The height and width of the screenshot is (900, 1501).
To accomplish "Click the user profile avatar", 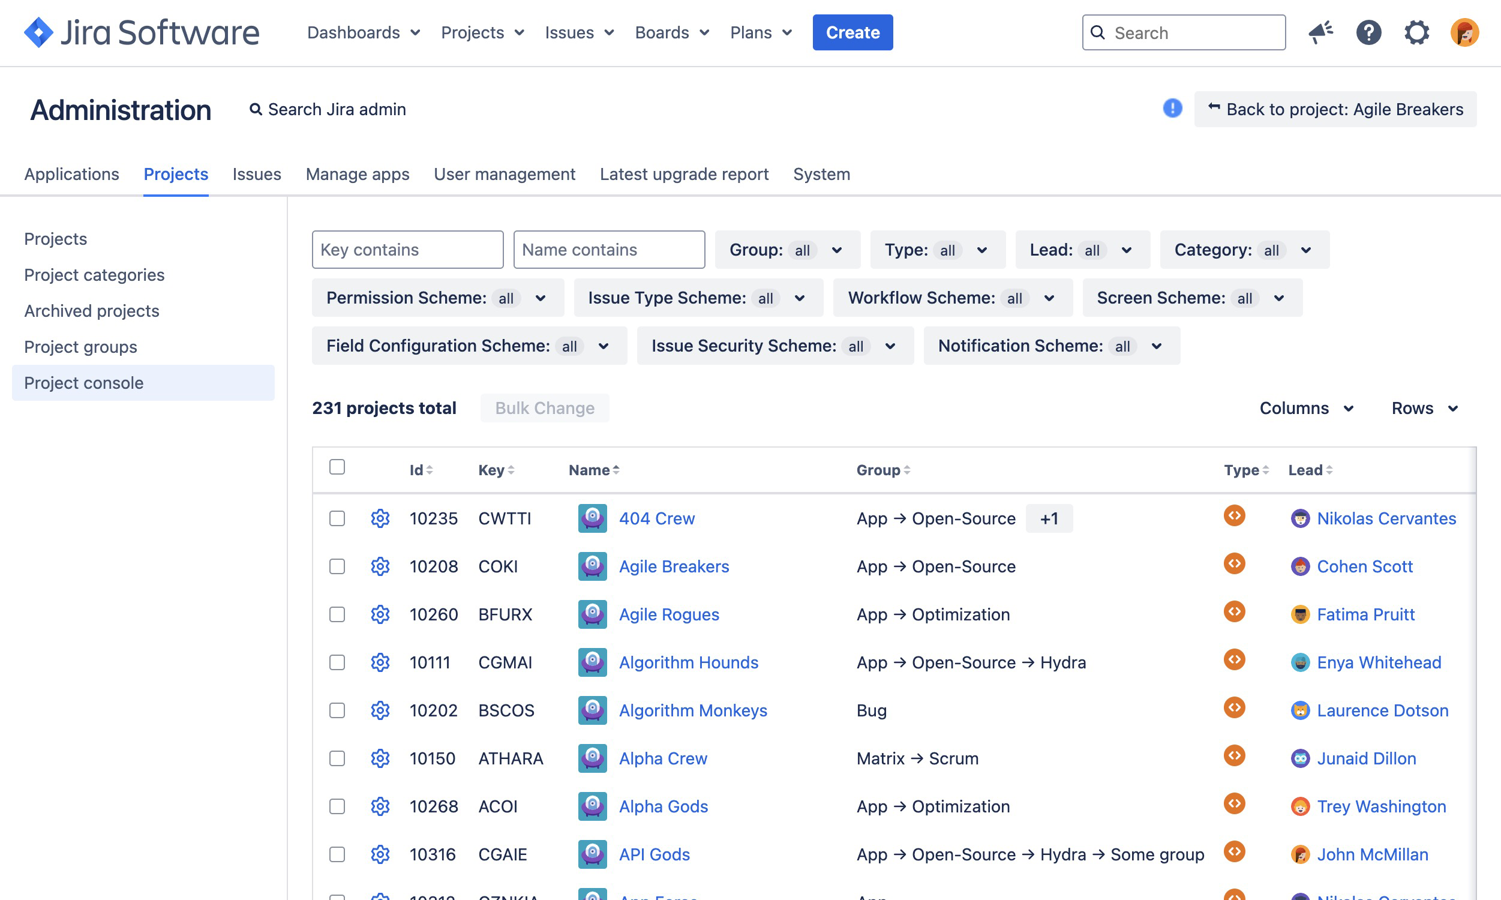I will [x=1464, y=33].
